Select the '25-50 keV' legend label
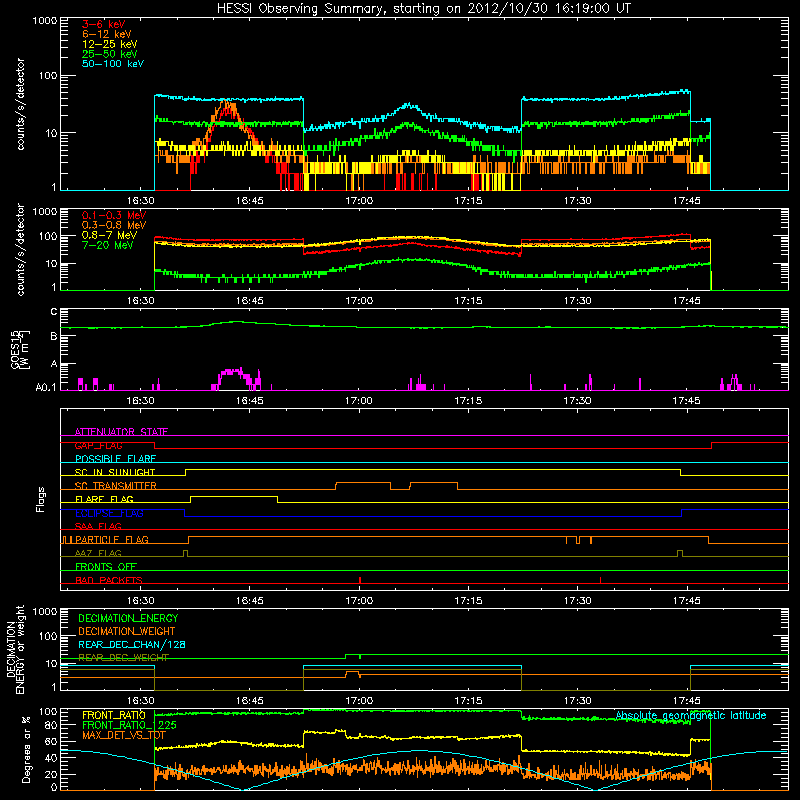Image resolution: width=800 pixels, height=800 pixels. tap(110, 54)
